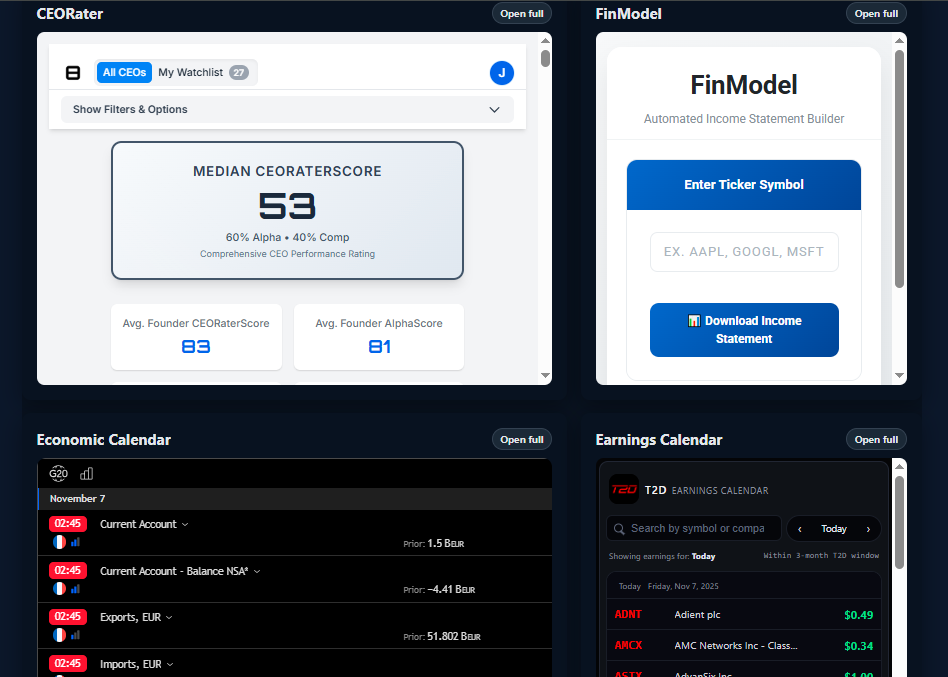Click the T2D logo icon
This screenshot has height=677, width=948.
click(x=623, y=489)
